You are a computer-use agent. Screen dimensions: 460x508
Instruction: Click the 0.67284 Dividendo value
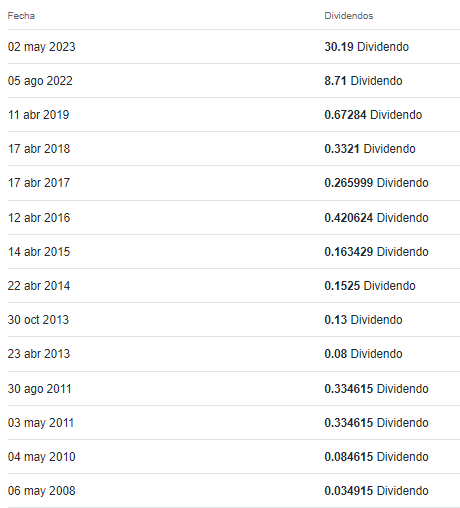(373, 115)
